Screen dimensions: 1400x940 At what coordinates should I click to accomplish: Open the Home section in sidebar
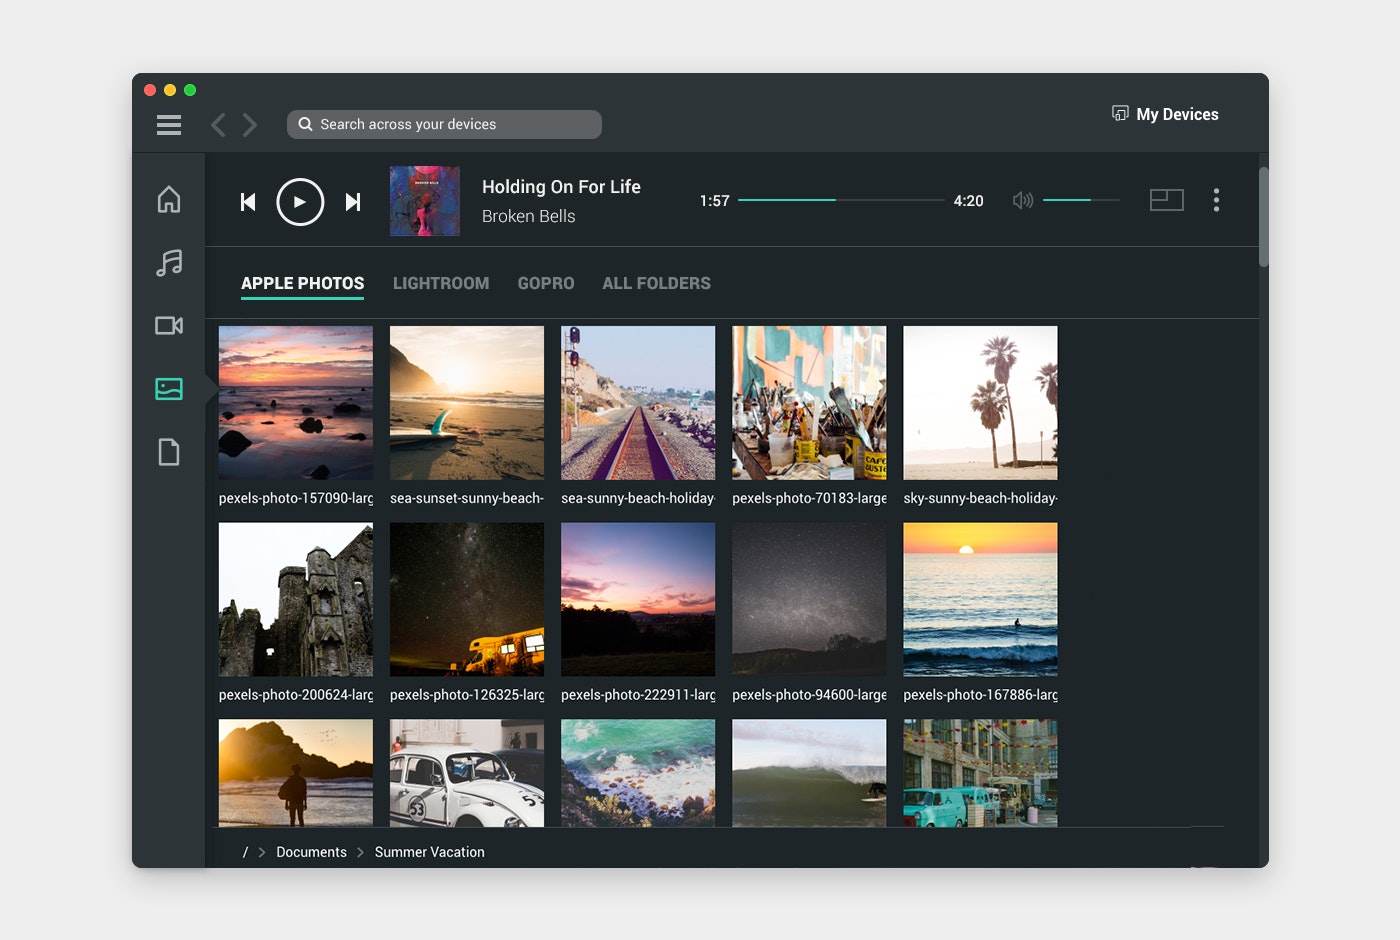click(x=169, y=199)
